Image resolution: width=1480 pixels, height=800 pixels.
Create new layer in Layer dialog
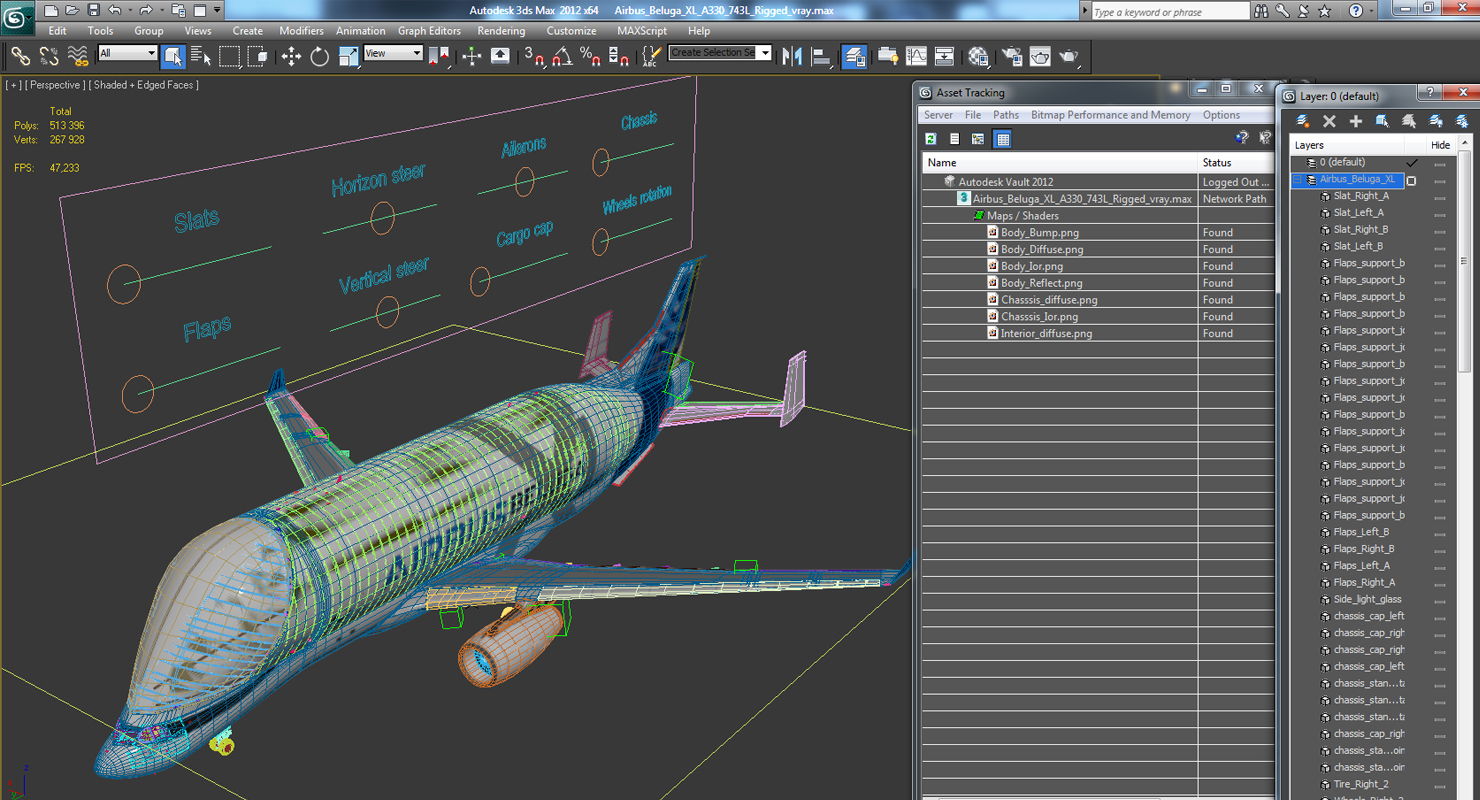click(x=1303, y=121)
